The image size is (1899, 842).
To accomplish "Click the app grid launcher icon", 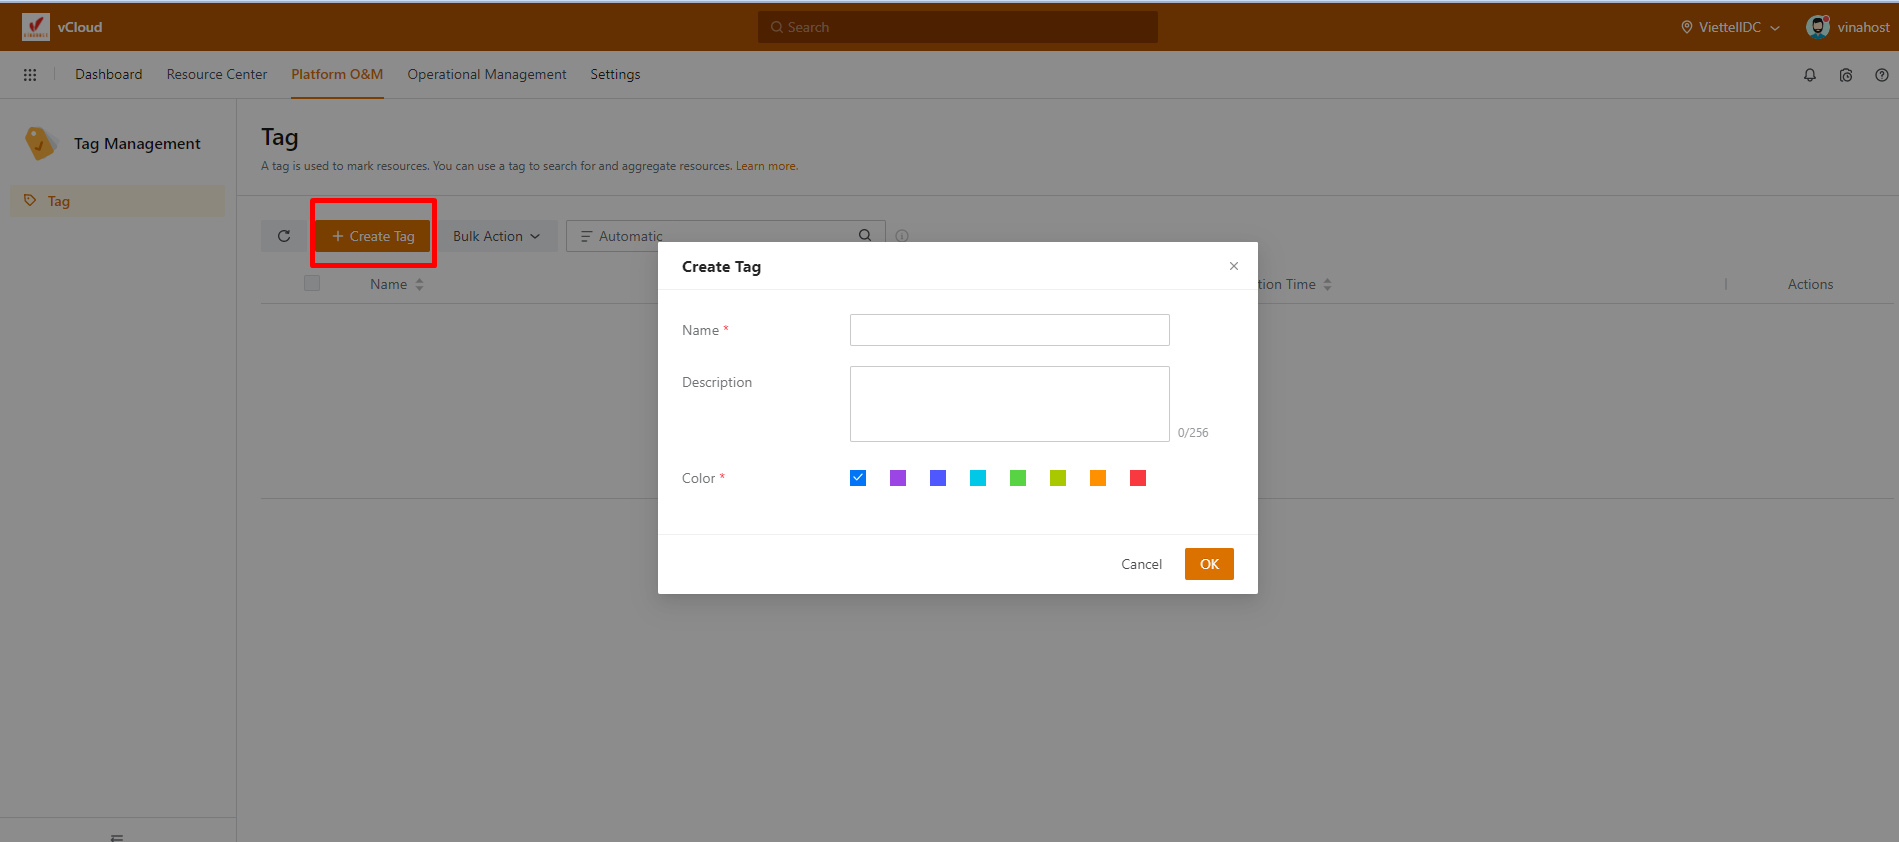I will [x=30, y=75].
